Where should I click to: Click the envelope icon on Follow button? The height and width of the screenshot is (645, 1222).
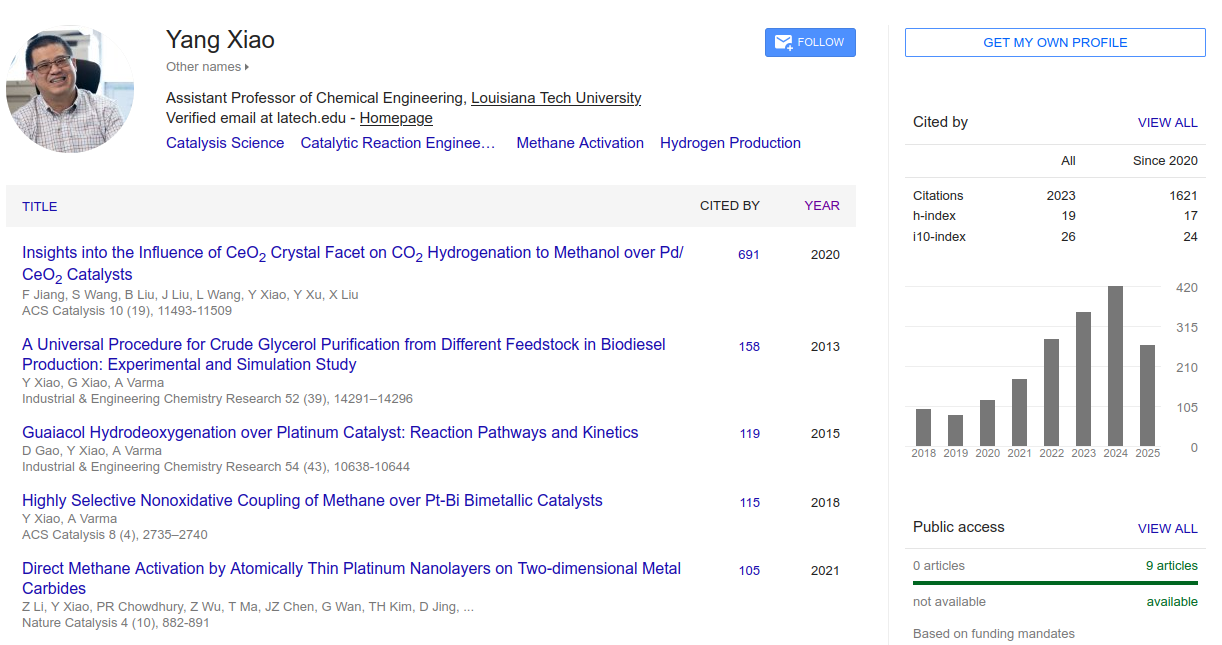click(783, 43)
